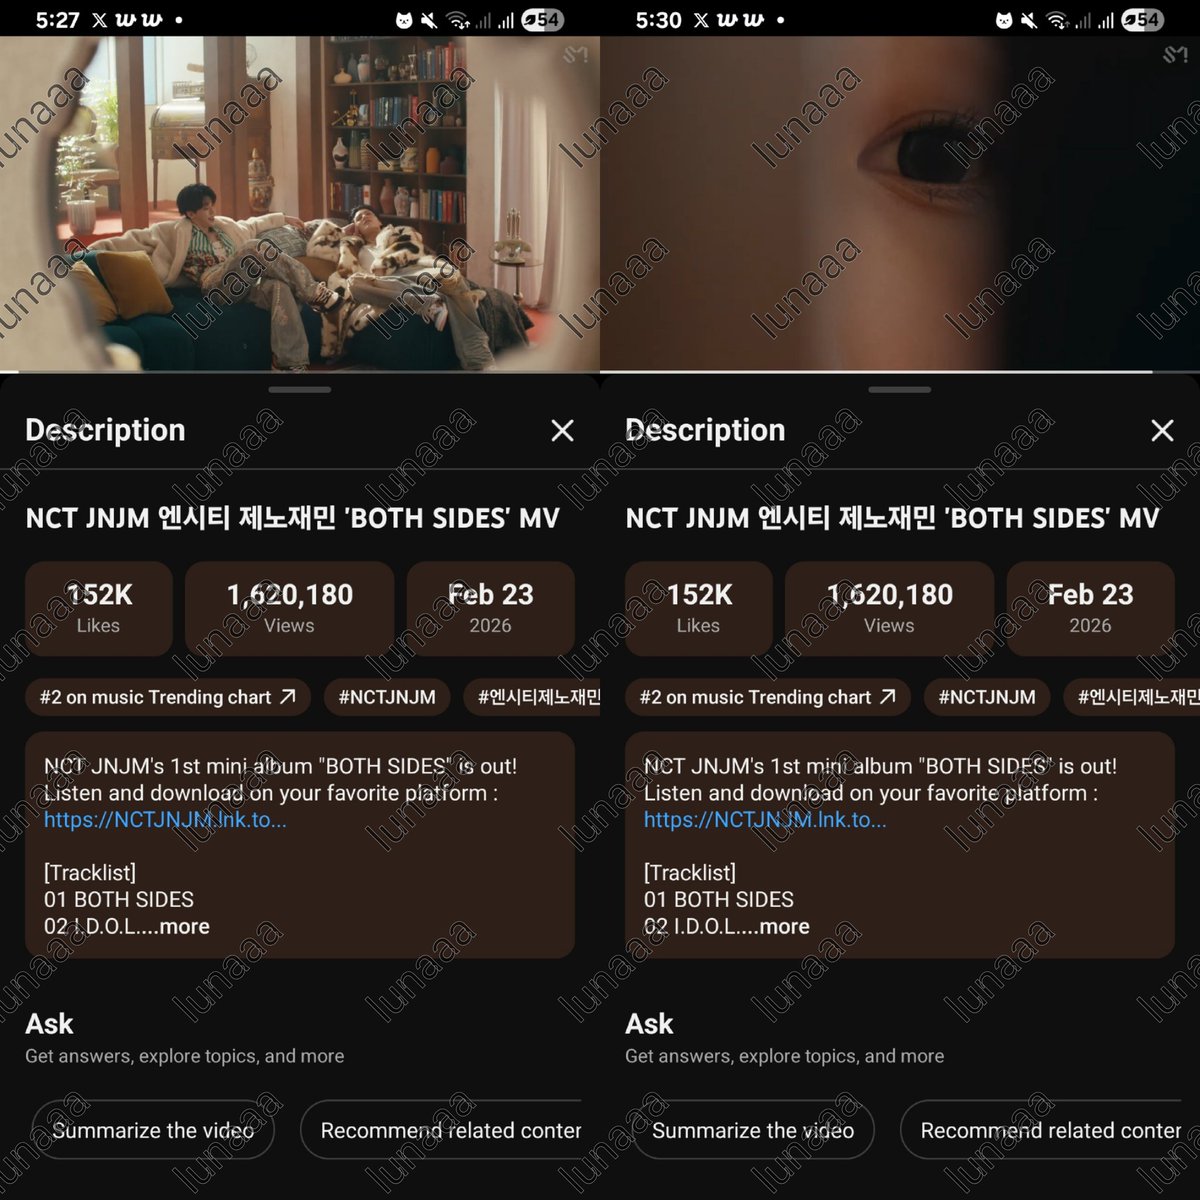Tap the Wi-Fi icon in the 5:30 status bar
Image resolution: width=1200 pixels, height=1200 pixels.
click(1058, 20)
